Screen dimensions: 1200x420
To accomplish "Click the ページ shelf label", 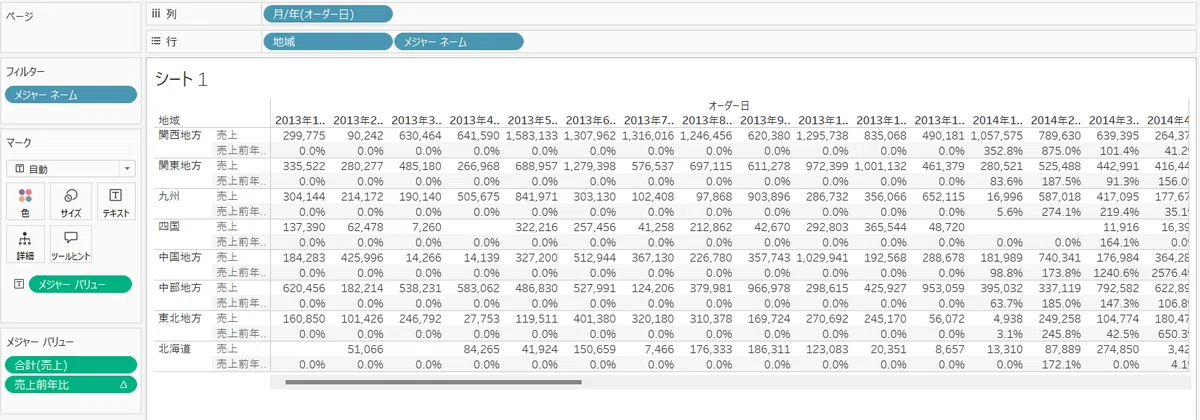I will [x=20, y=14].
